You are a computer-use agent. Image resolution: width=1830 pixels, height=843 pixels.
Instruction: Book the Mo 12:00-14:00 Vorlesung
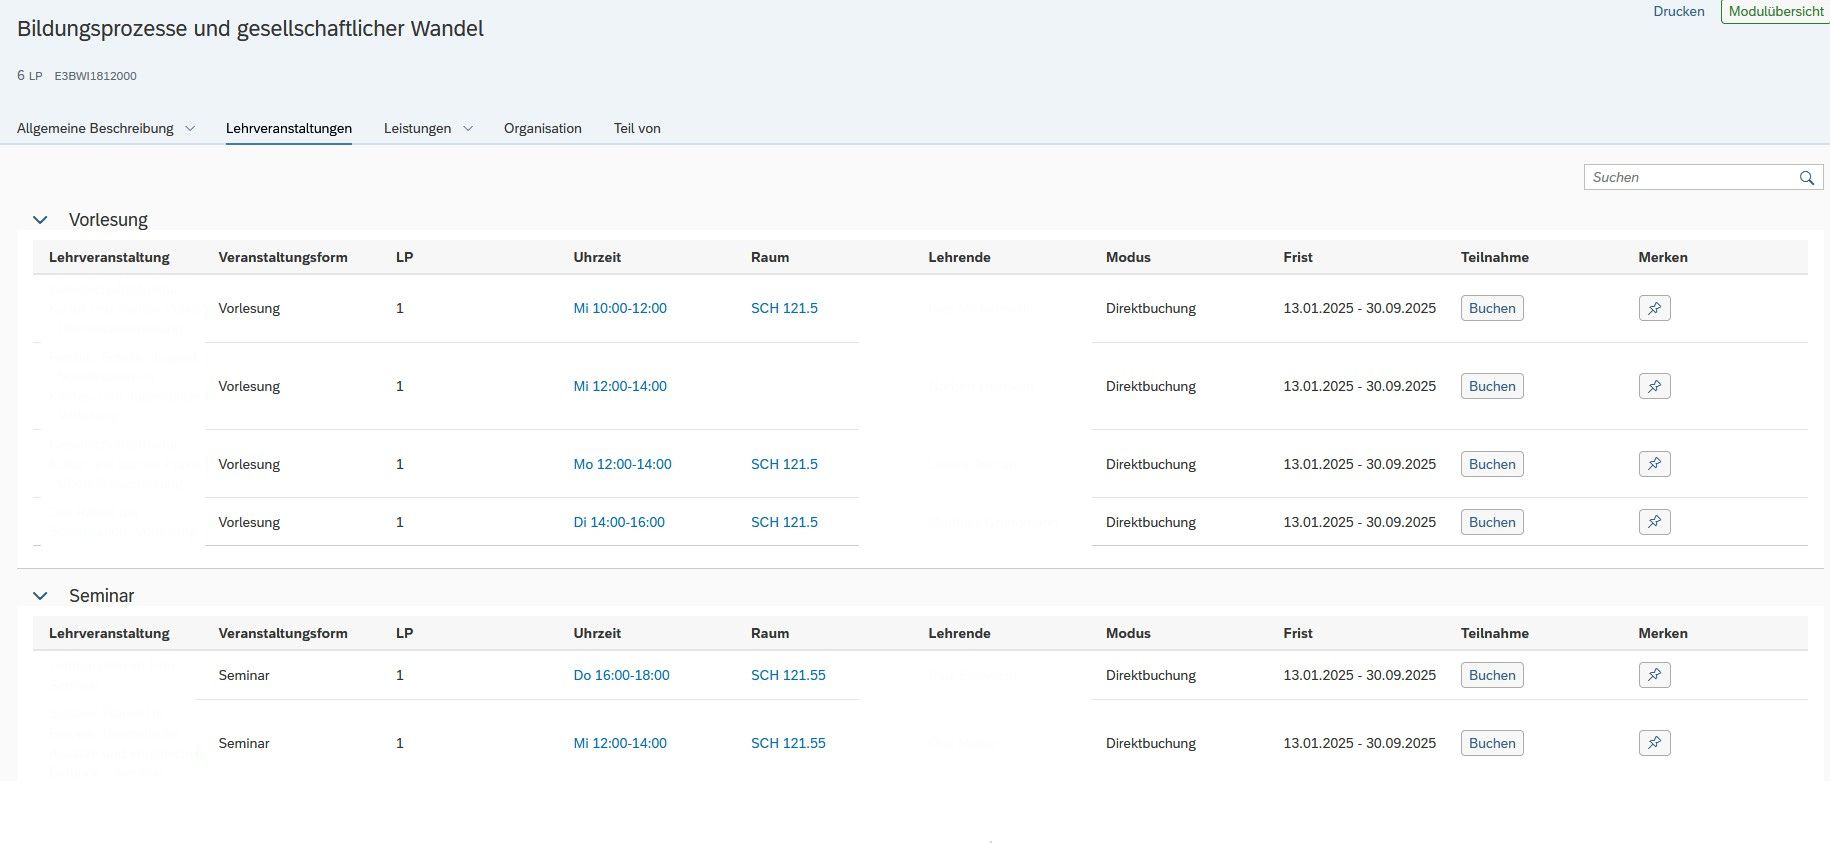(x=1492, y=464)
